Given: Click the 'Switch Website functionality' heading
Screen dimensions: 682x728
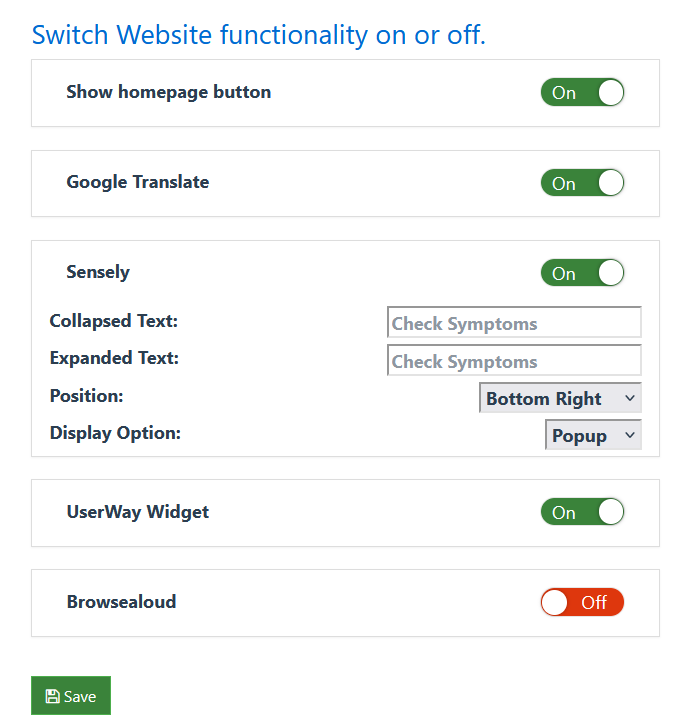Looking at the screenshot, I should (258, 35).
